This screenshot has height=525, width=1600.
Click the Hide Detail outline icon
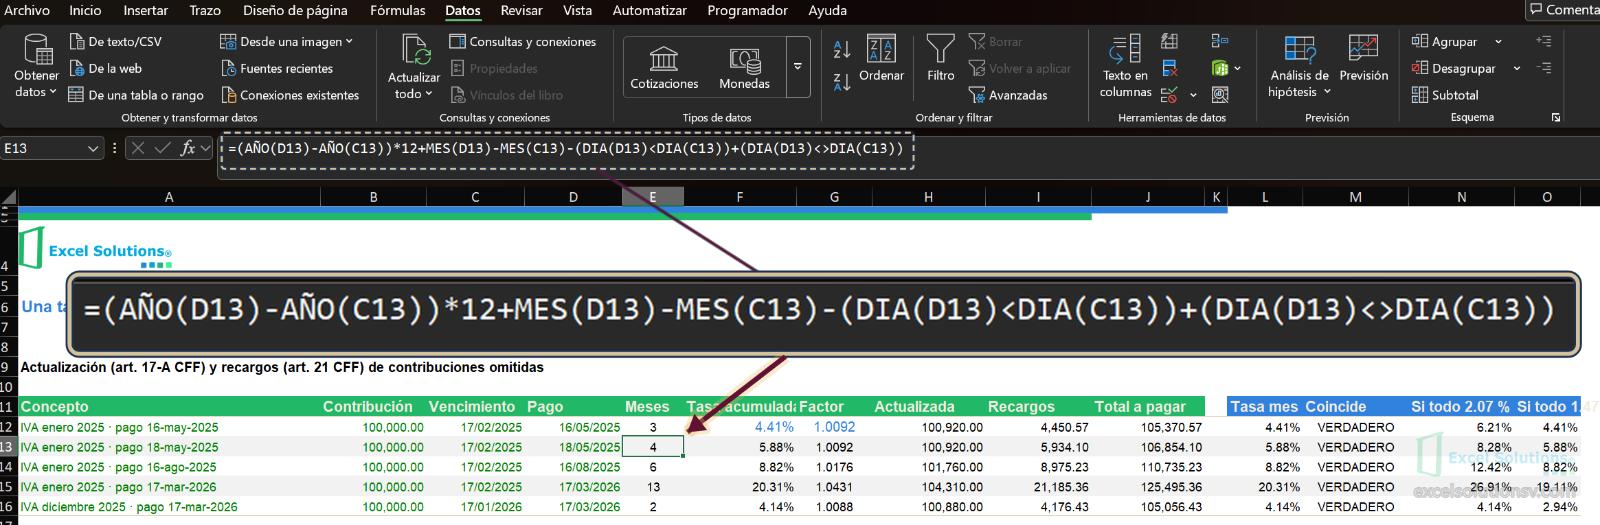click(1544, 68)
